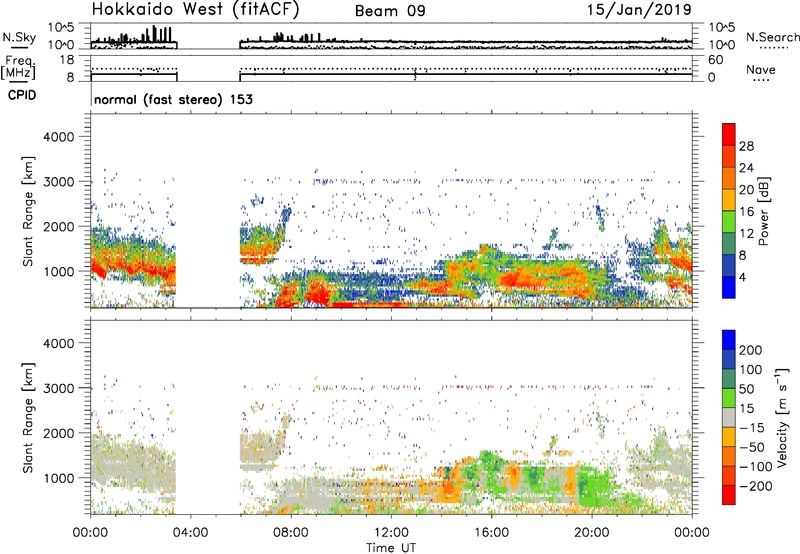The image size is (800, 554).
Task: Click the "18" frequency tick label
Action: click(67, 60)
